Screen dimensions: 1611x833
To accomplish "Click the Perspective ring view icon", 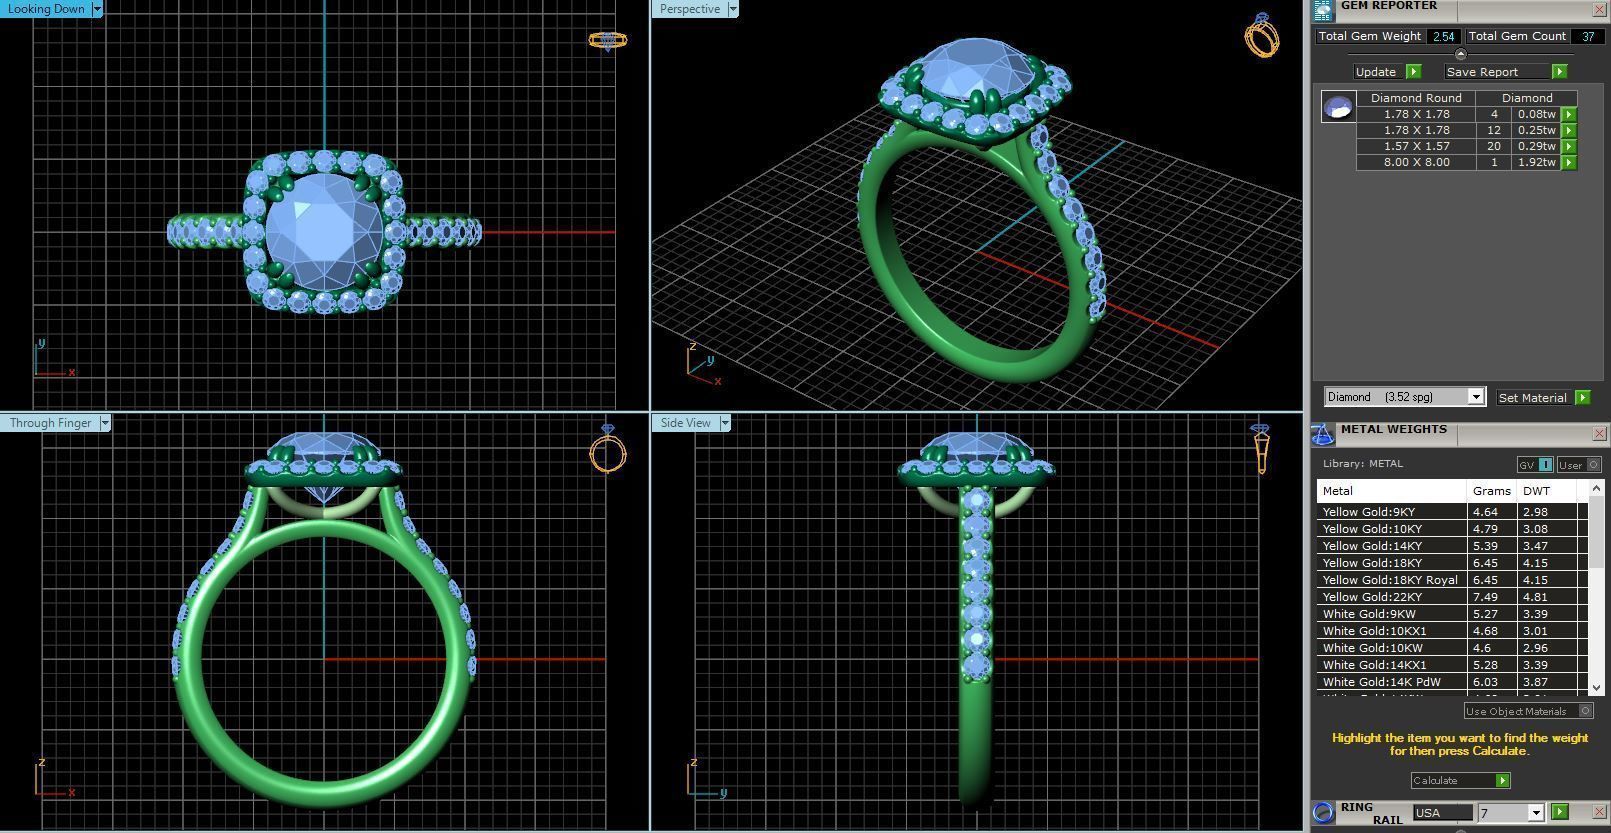I will click(x=1262, y=35).
